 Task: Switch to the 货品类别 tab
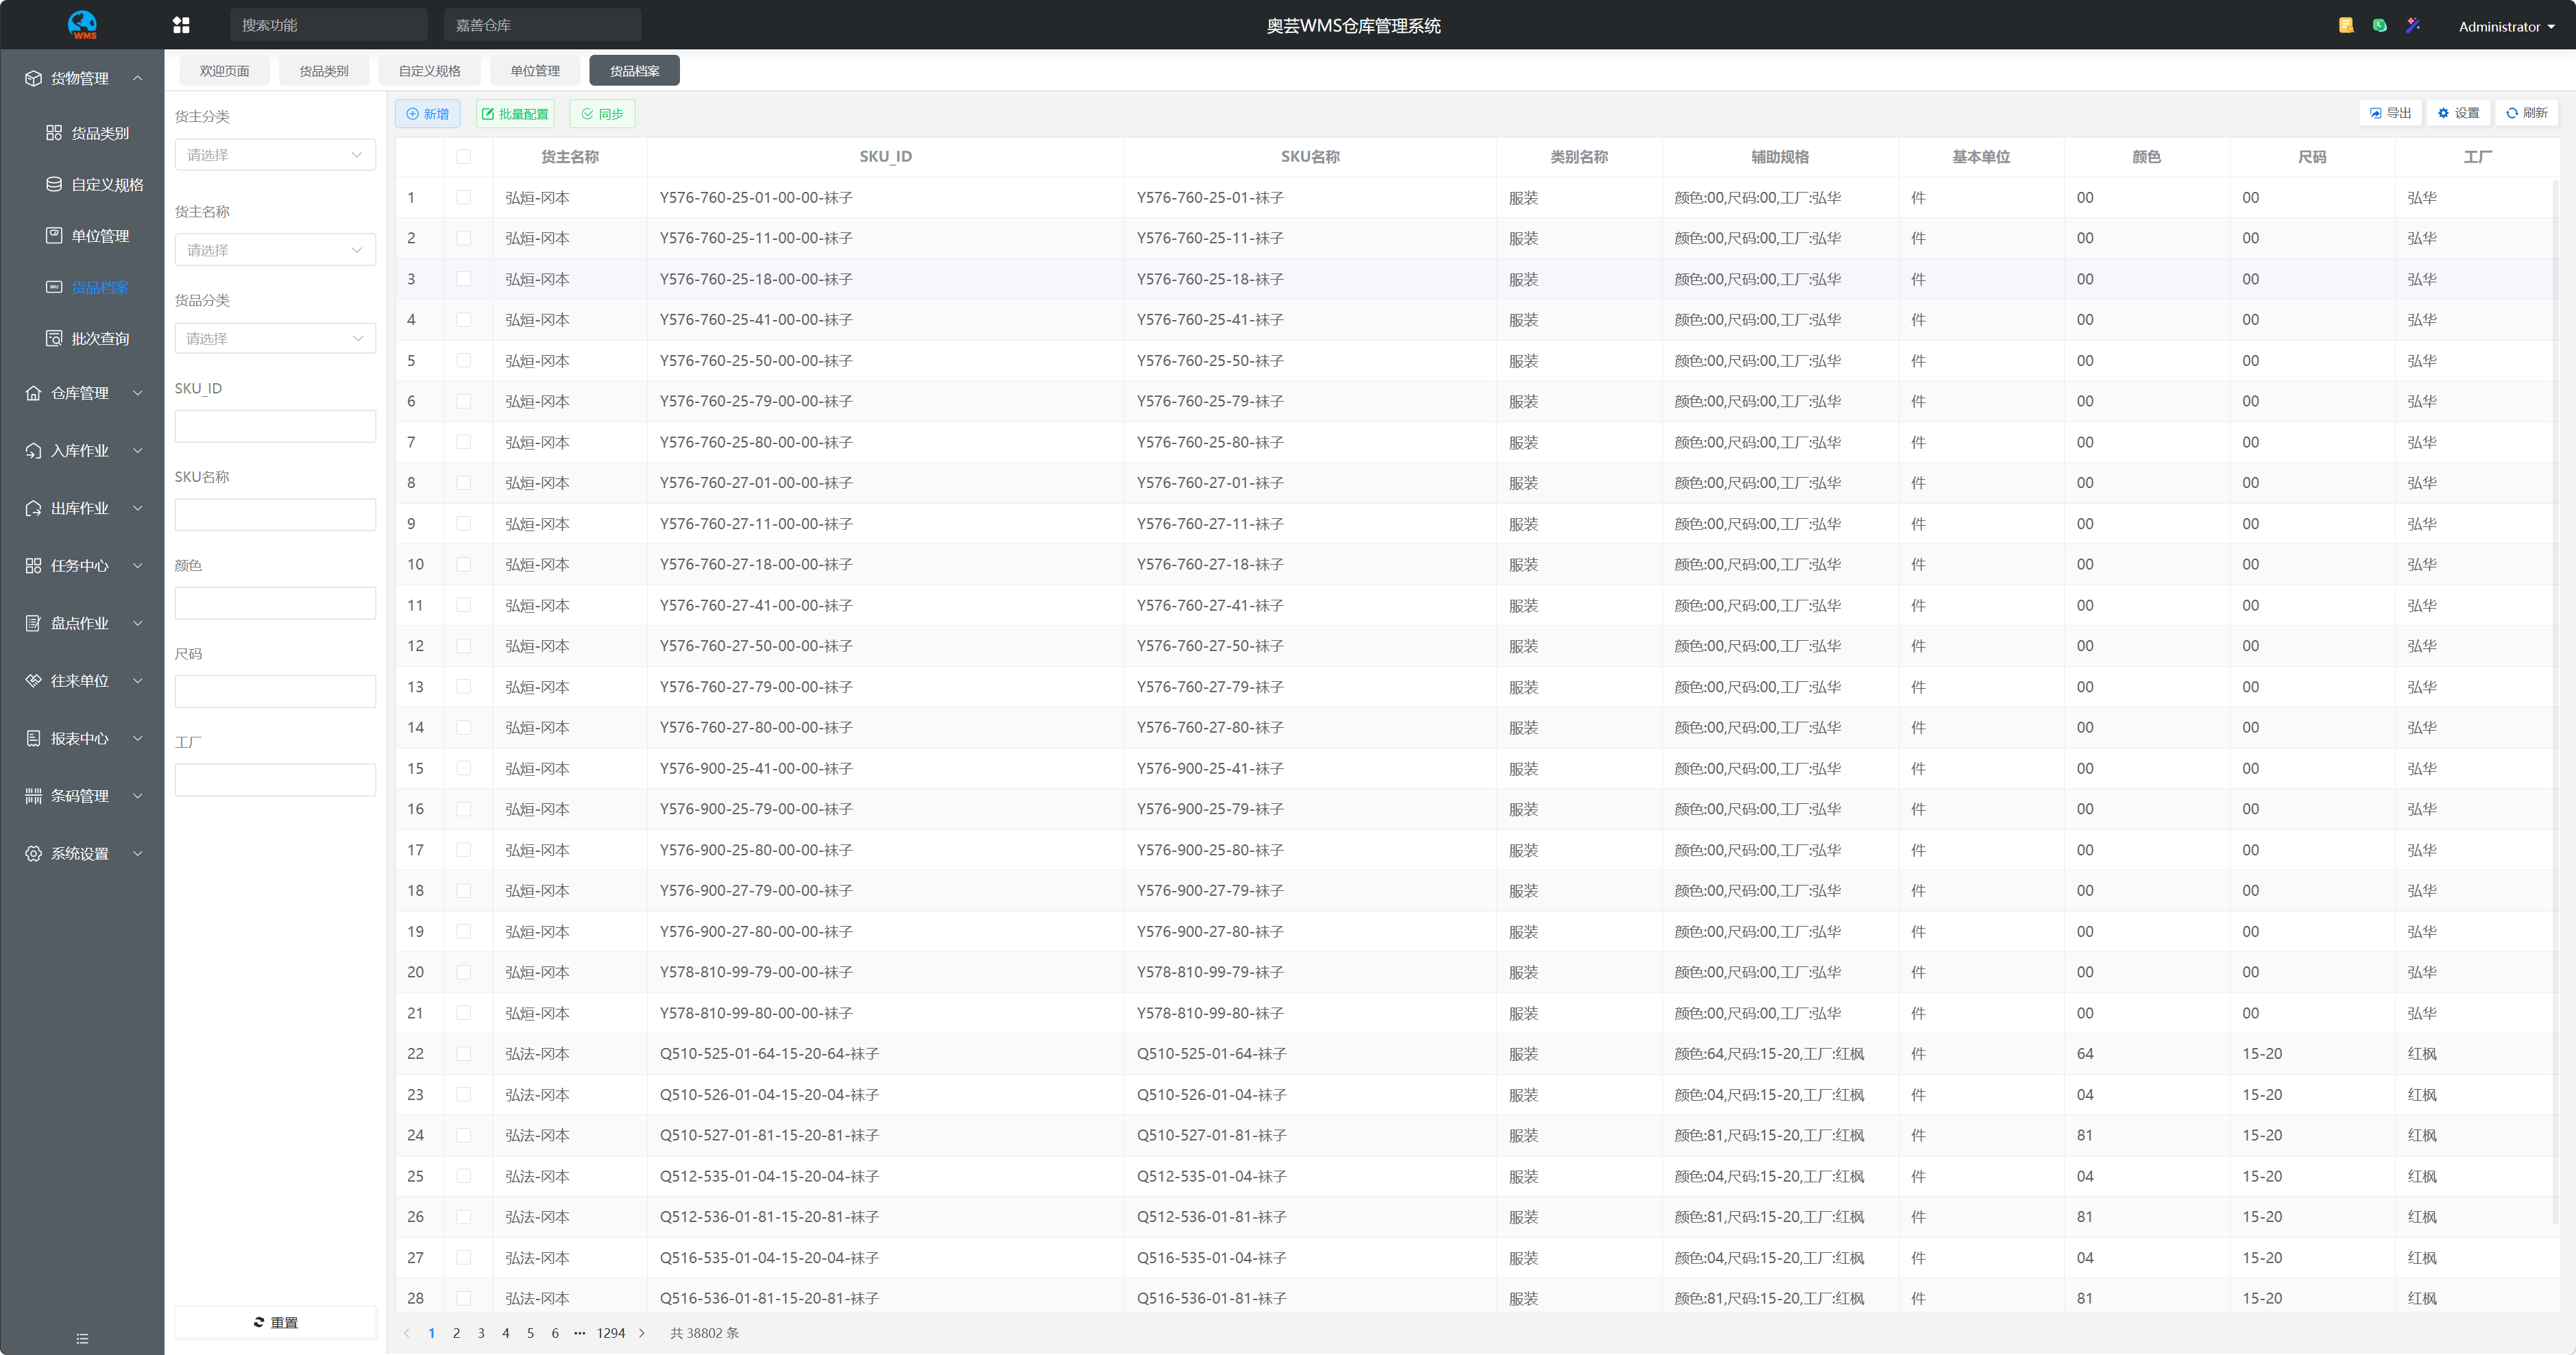[324, 71]
